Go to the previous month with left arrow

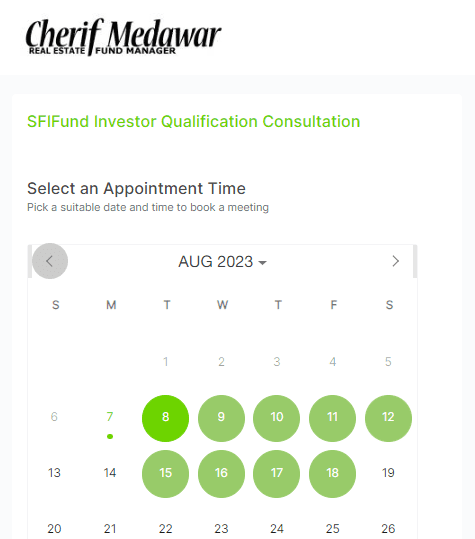click(50, 261)
